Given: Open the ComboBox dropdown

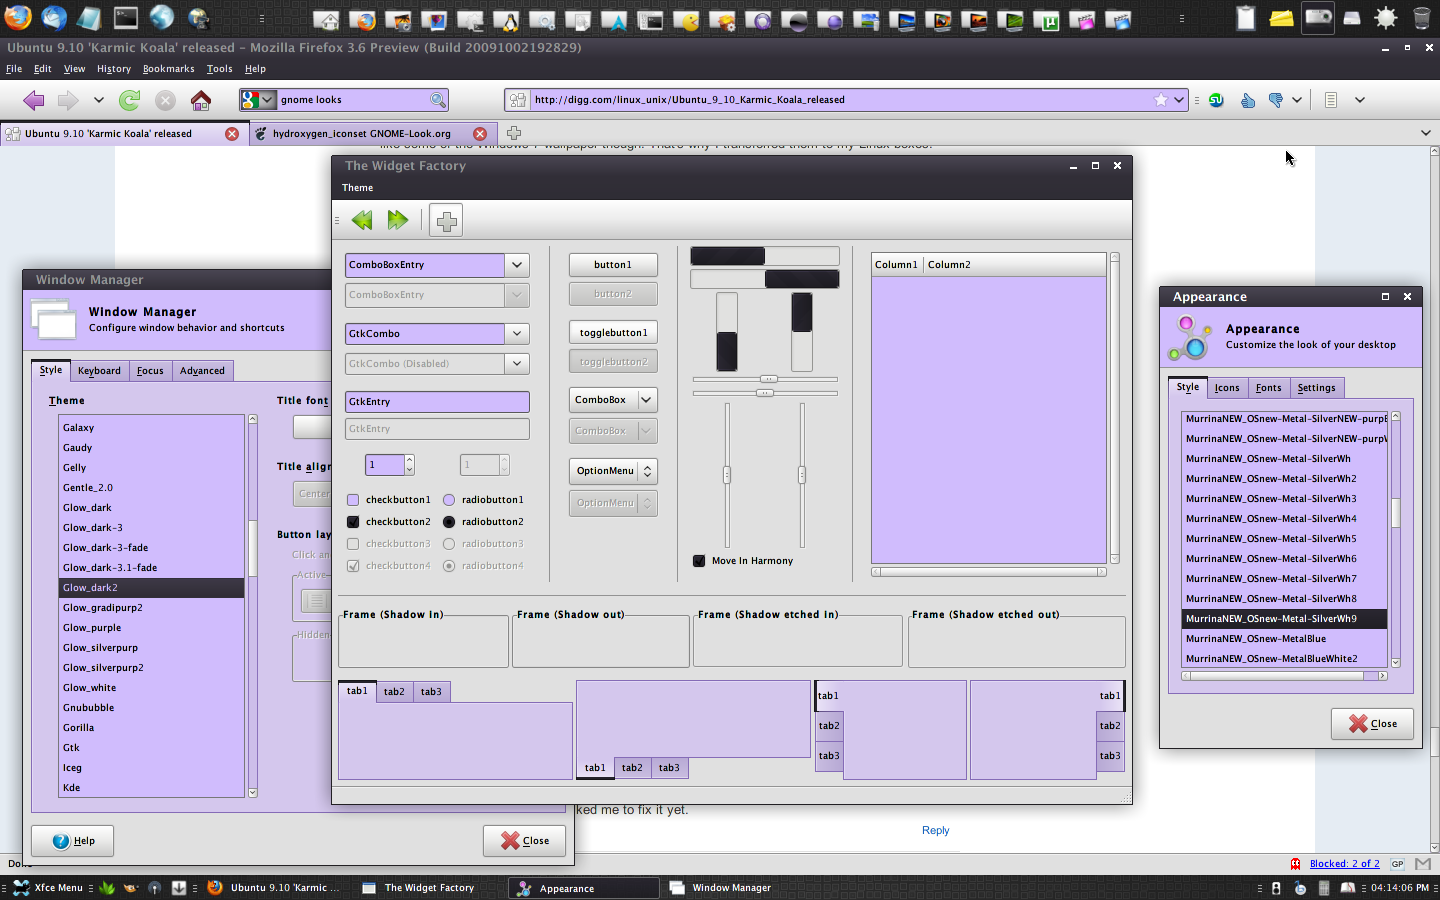Looking at the screenshot, I should [x=613, y=400].
